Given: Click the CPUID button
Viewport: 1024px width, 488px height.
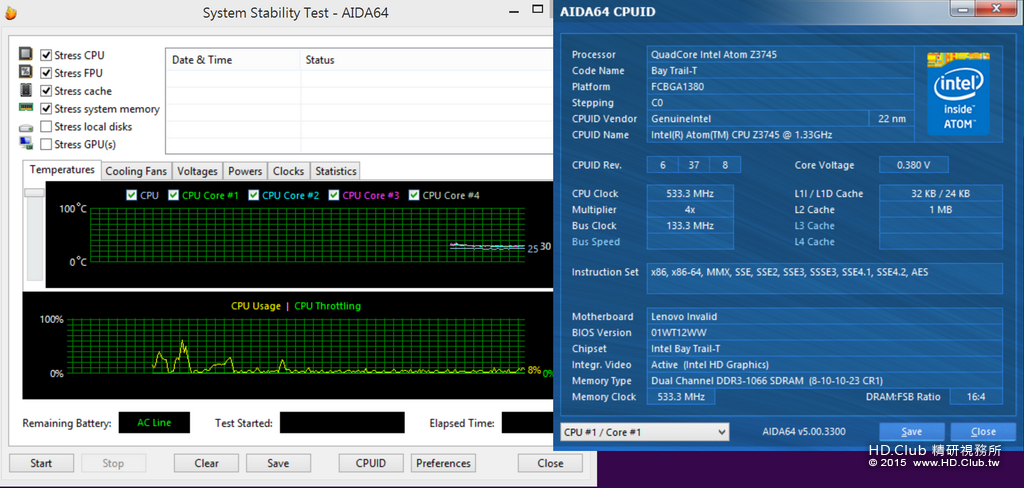Looking at the screenshot, I should pyautogui.click(x=371, y=463).
